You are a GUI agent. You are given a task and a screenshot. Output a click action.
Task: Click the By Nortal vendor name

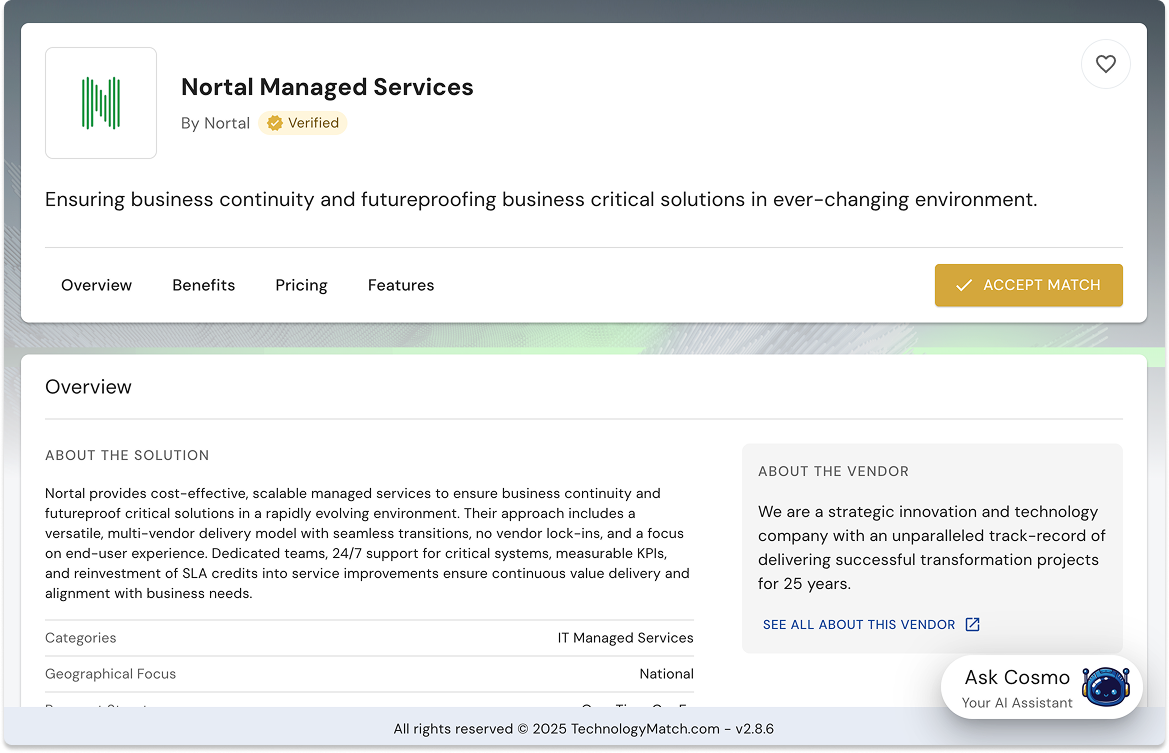(215, 123)
